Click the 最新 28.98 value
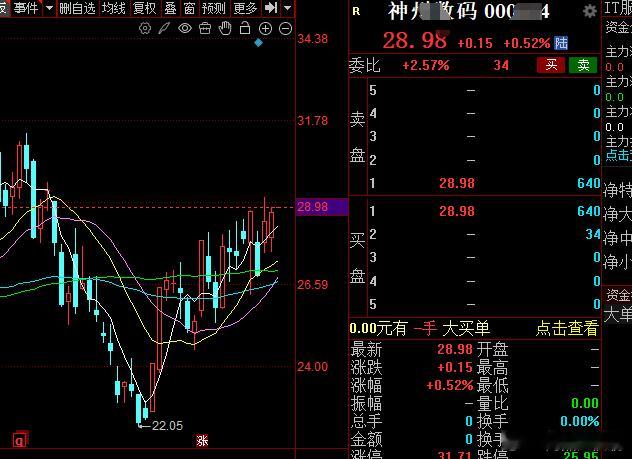This screenshot has width=632, height=459. 455,349
